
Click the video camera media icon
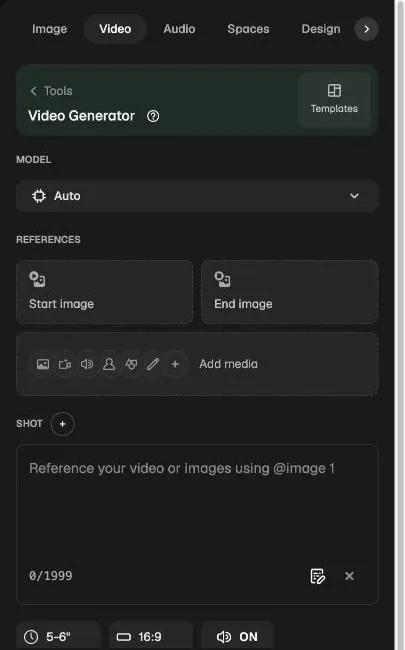65,364
